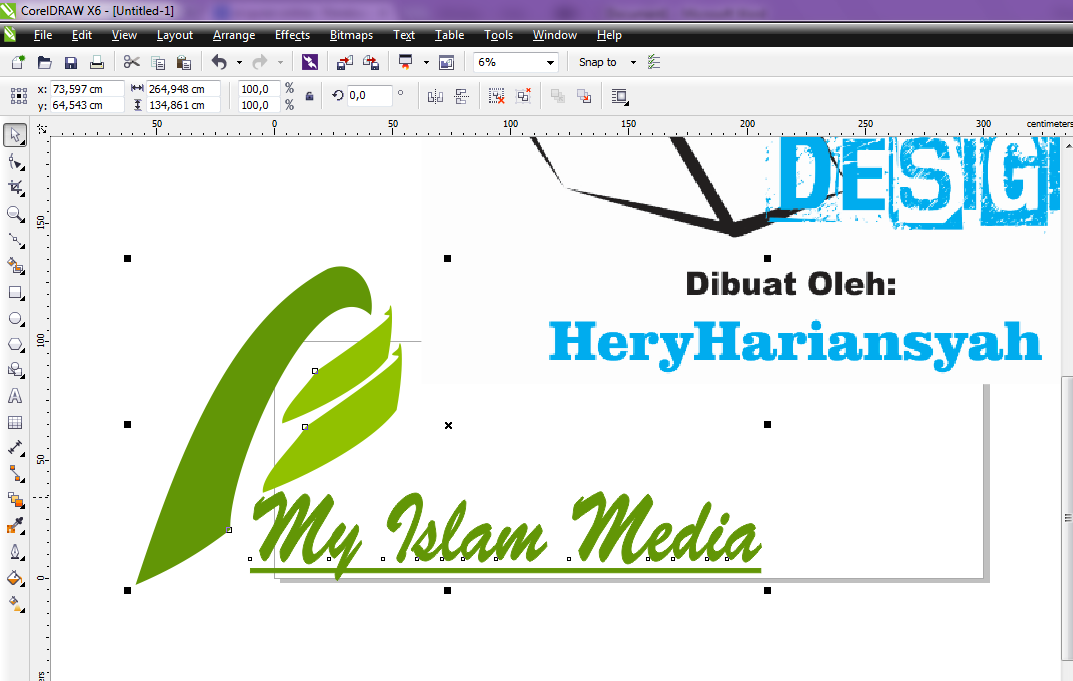Select the Table tool
The height and width of the screenshot is (681, 1073).
tap(15, 422)
